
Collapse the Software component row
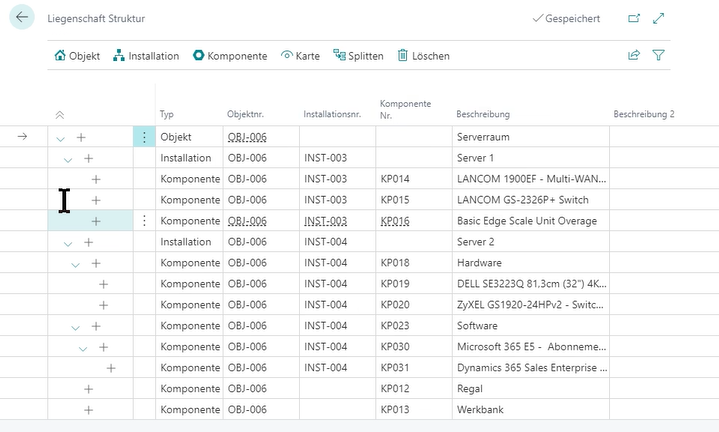(x=75, y=327)
